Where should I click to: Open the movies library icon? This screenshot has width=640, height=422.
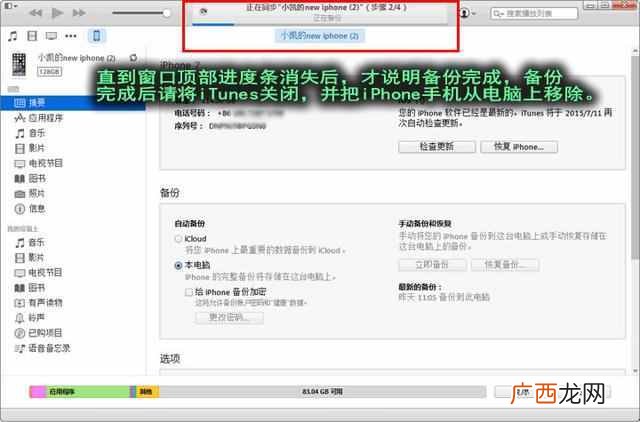(32, 36)
